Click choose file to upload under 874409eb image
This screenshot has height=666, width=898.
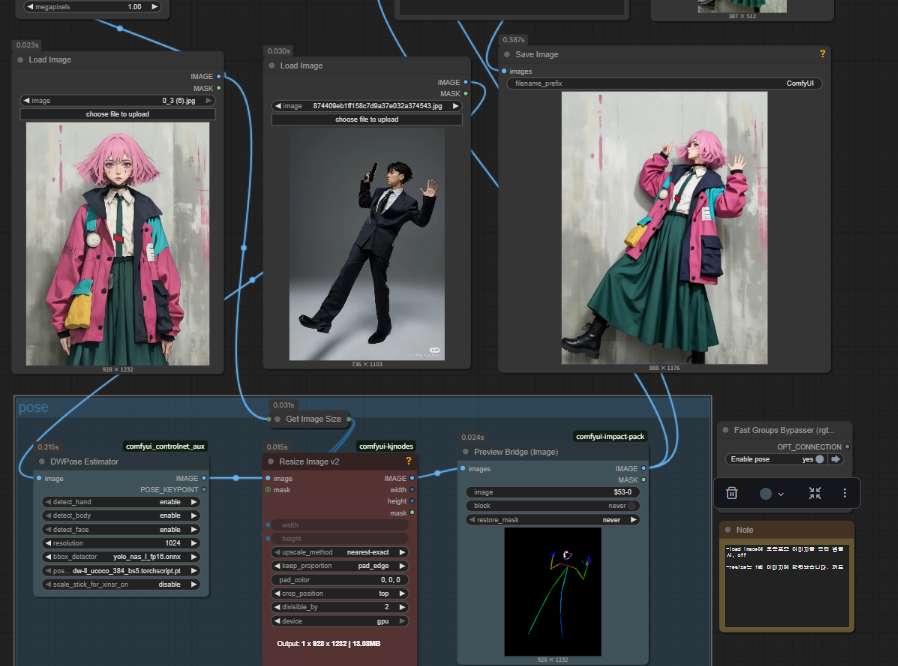pos(366,119)
